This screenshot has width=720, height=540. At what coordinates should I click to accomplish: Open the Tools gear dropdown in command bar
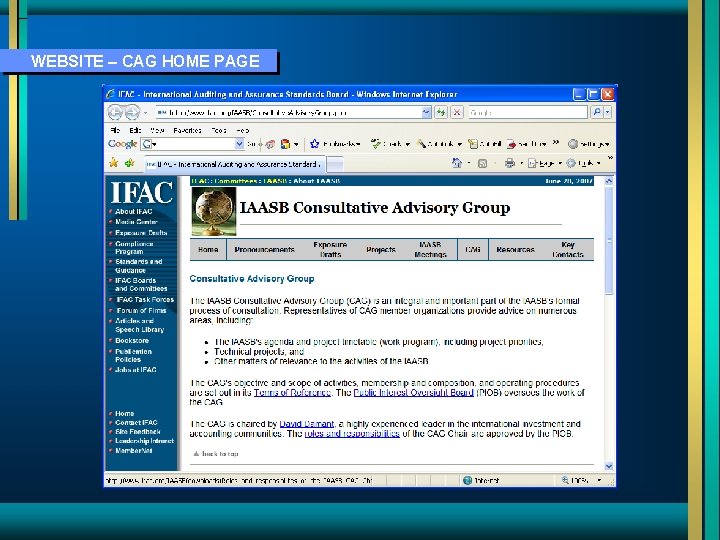(x=583, y=163)
